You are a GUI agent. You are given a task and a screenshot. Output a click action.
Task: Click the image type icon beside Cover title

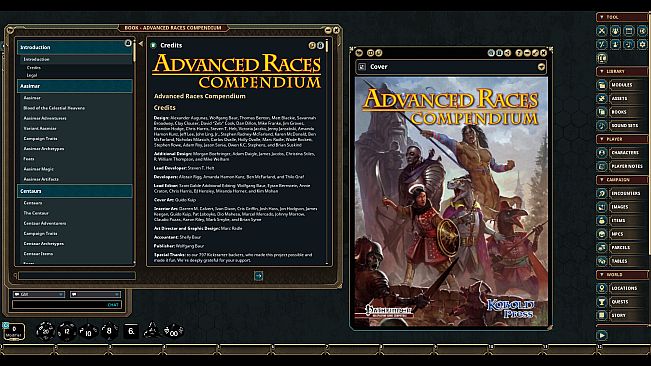(x=362, y=67)
